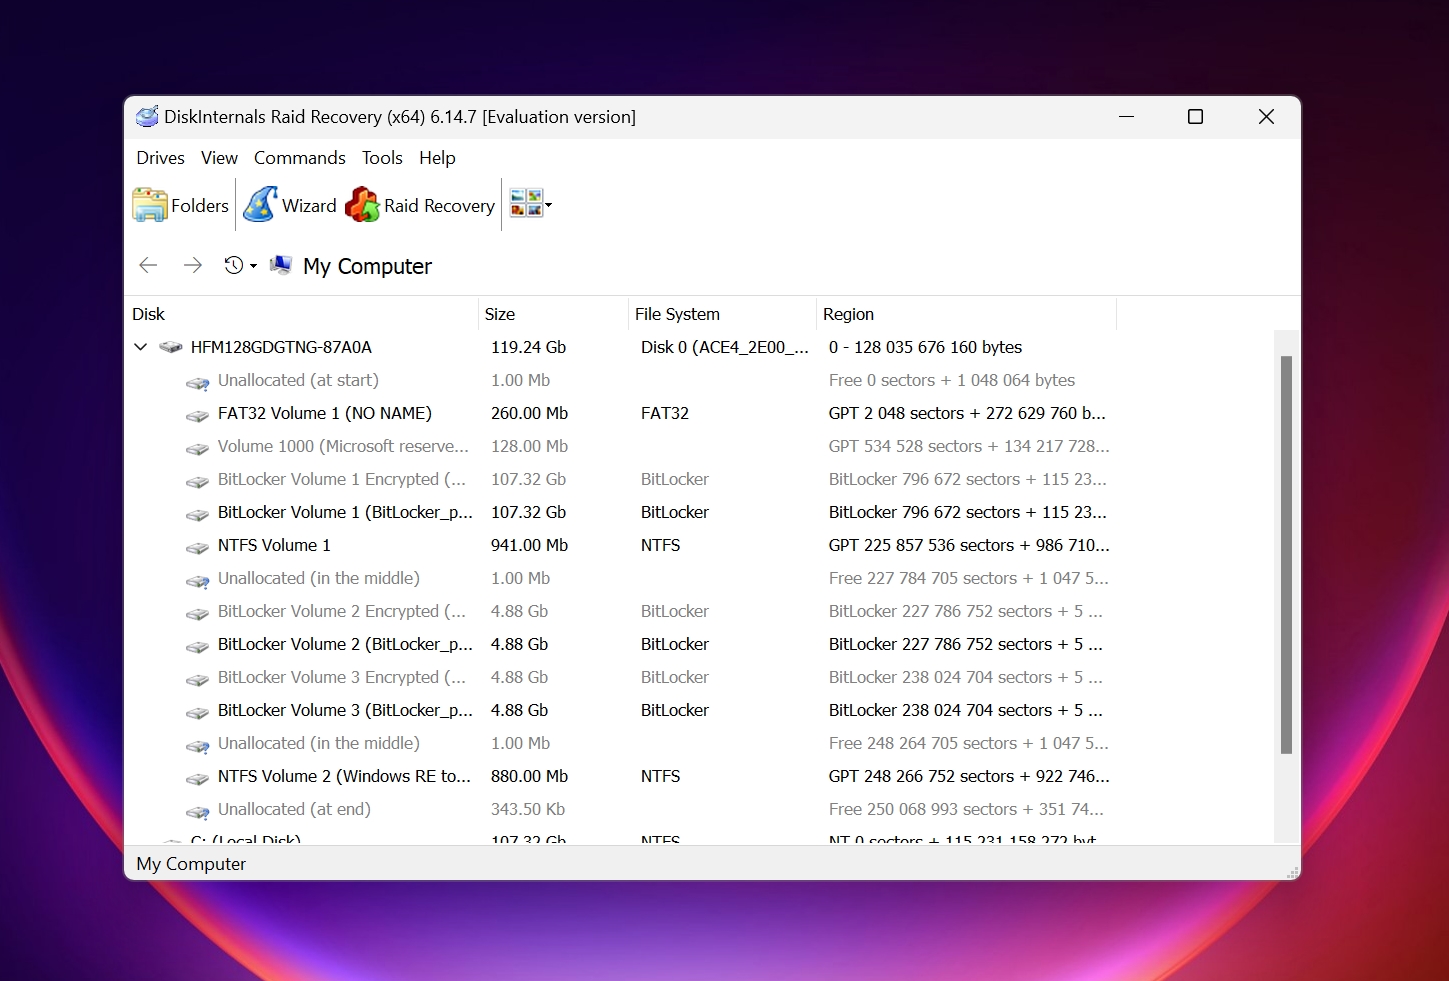The height and width of the screenshot is (981, 1449).
Task: Maximize the DiskInternals Raid Recovery window
Action: click(x=1195, y=117)
